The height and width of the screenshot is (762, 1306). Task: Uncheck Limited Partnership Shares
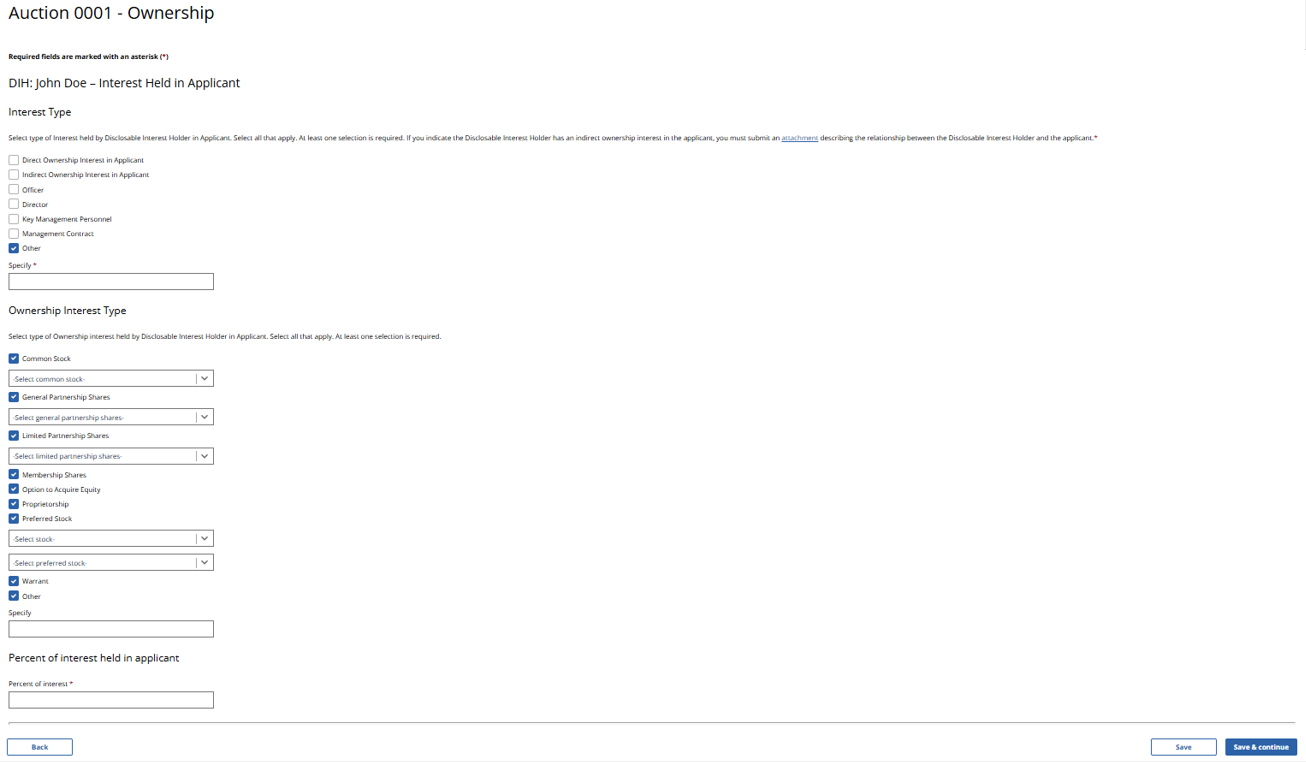tap(14, 436)
